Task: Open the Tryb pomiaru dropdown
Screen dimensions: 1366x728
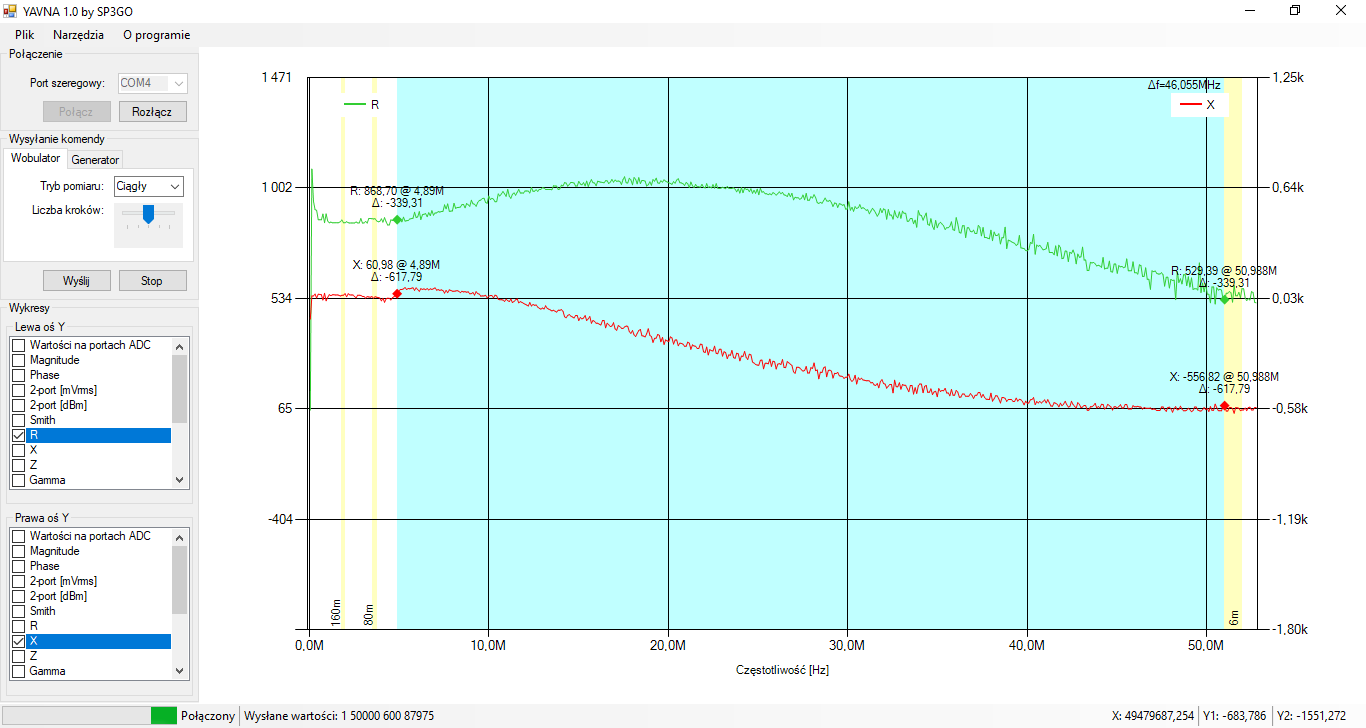Action: [148, 186]
